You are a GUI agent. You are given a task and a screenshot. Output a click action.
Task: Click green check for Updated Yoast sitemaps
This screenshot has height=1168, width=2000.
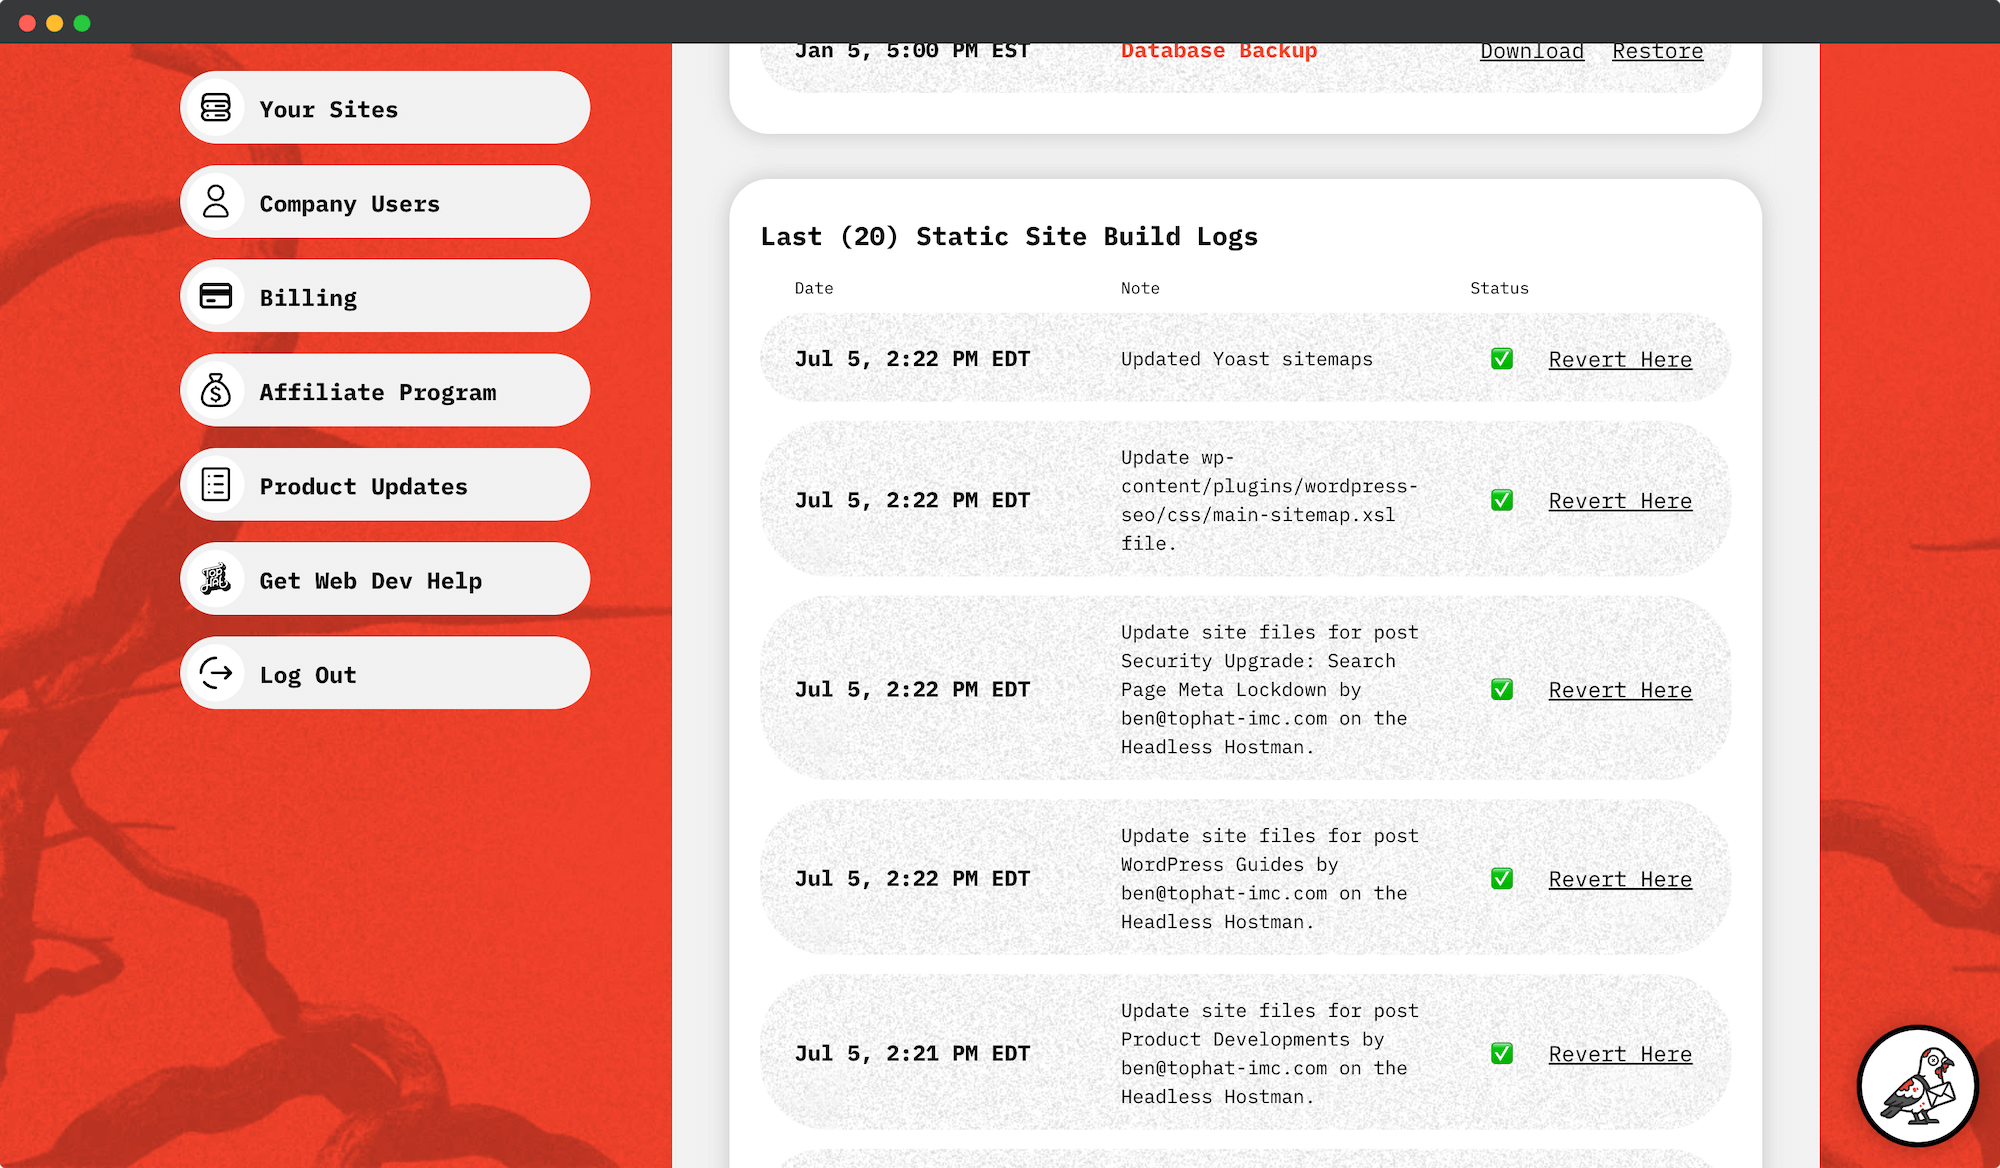click(1502, 359)
